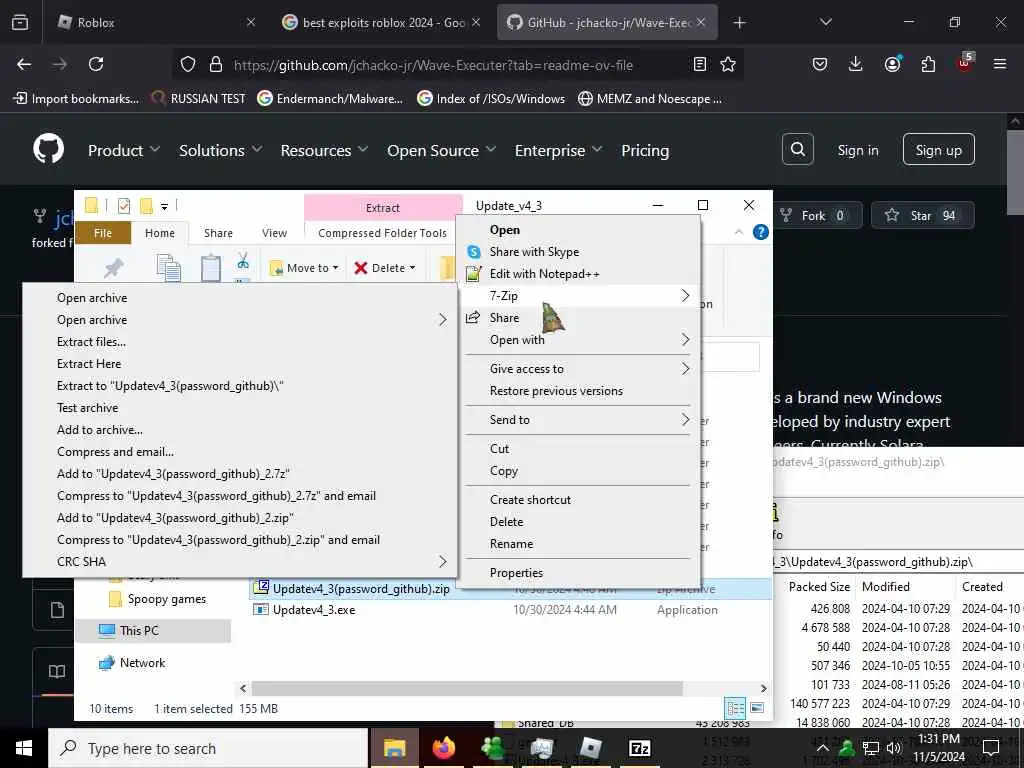Select This PC in navigation pane

coord(153,631)
